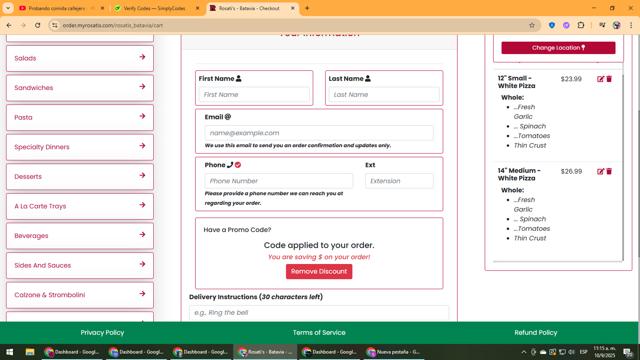This screenshot has width=640, height=360.
Task: Click the 'Have a Promo Code?' text
Action: tap(237, 230)
